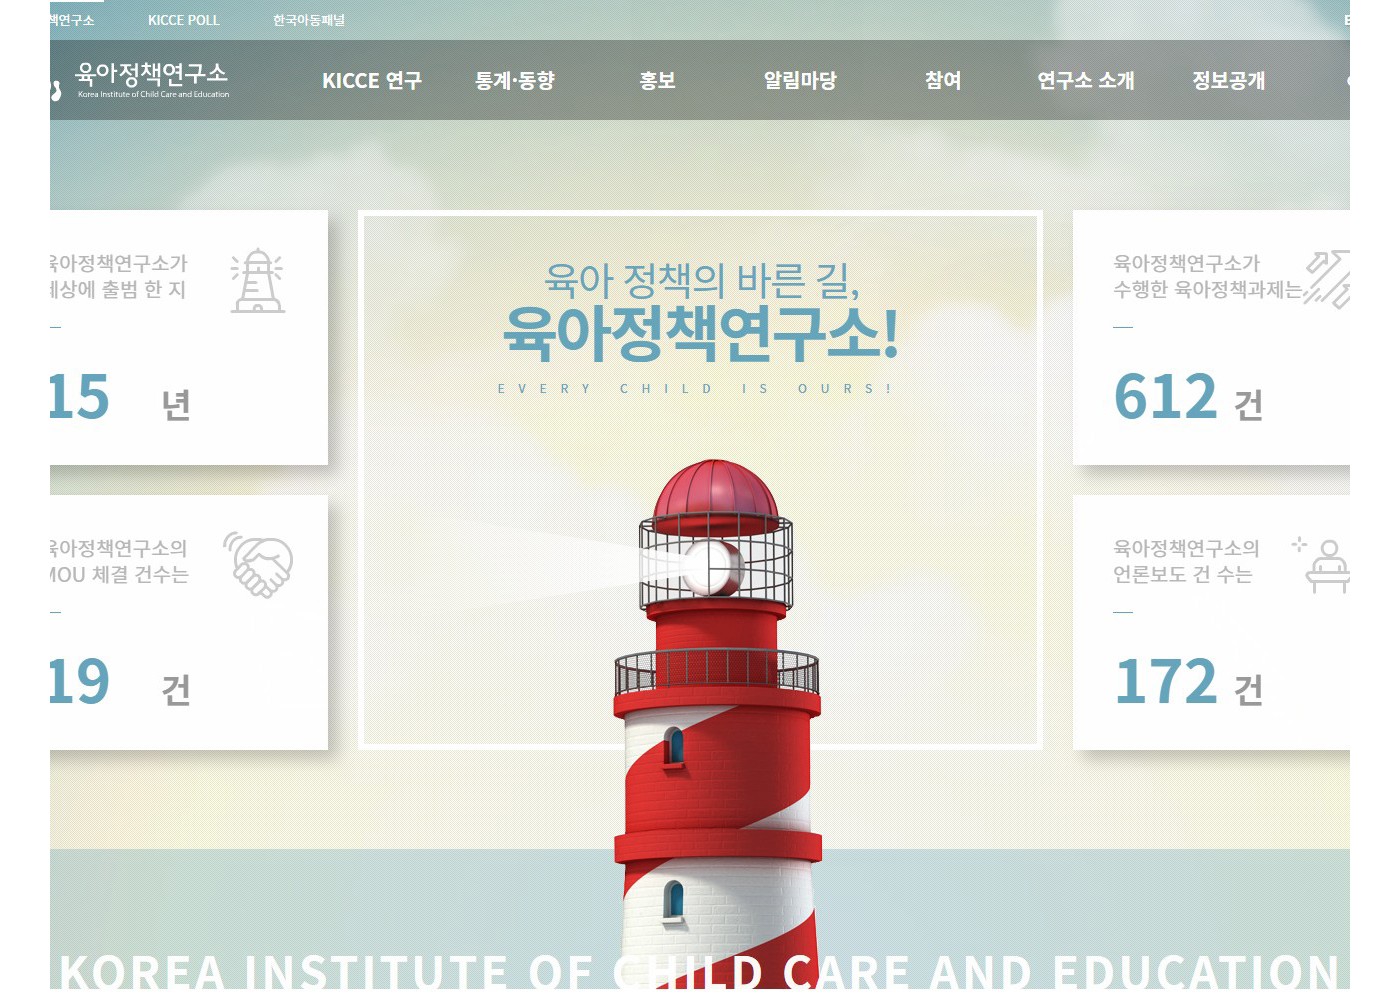This screenshot has width=1400, height=1000.
Task: Click the 172 건 press reports count
Action: pyautogui.click(x=1187, y=682)
